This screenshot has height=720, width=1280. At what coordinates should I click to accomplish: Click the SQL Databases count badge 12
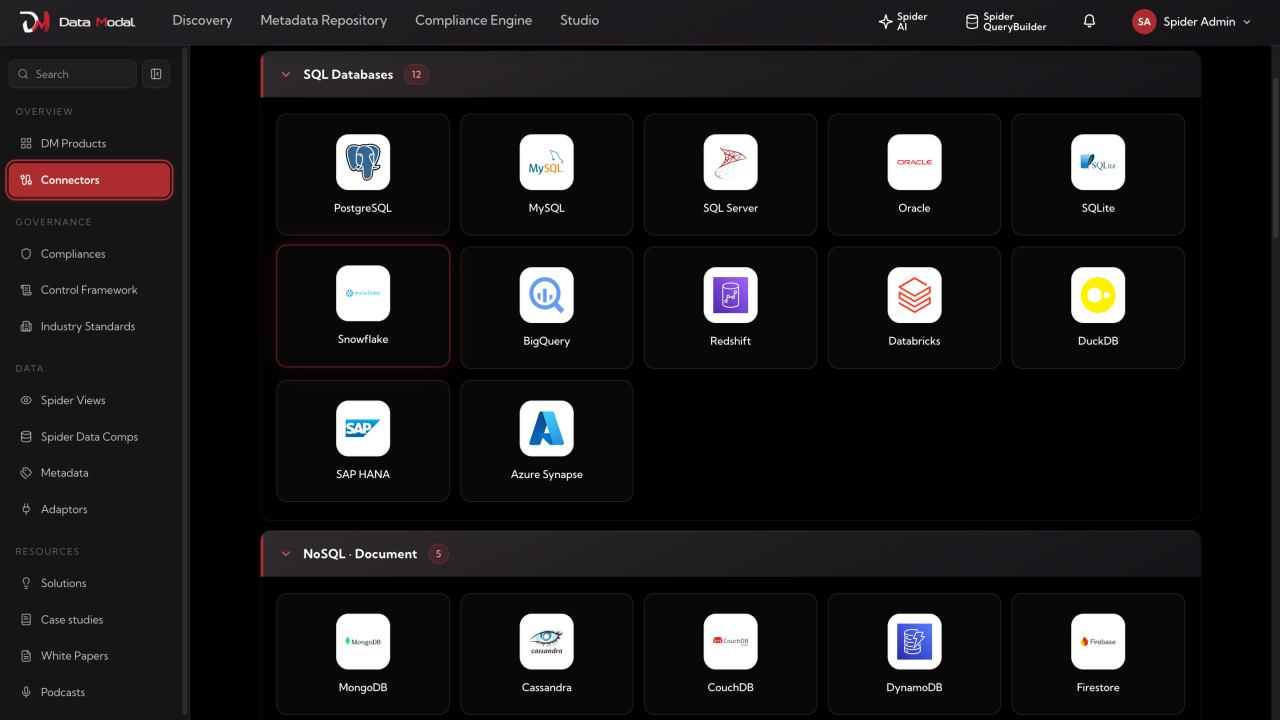[416, 74]
